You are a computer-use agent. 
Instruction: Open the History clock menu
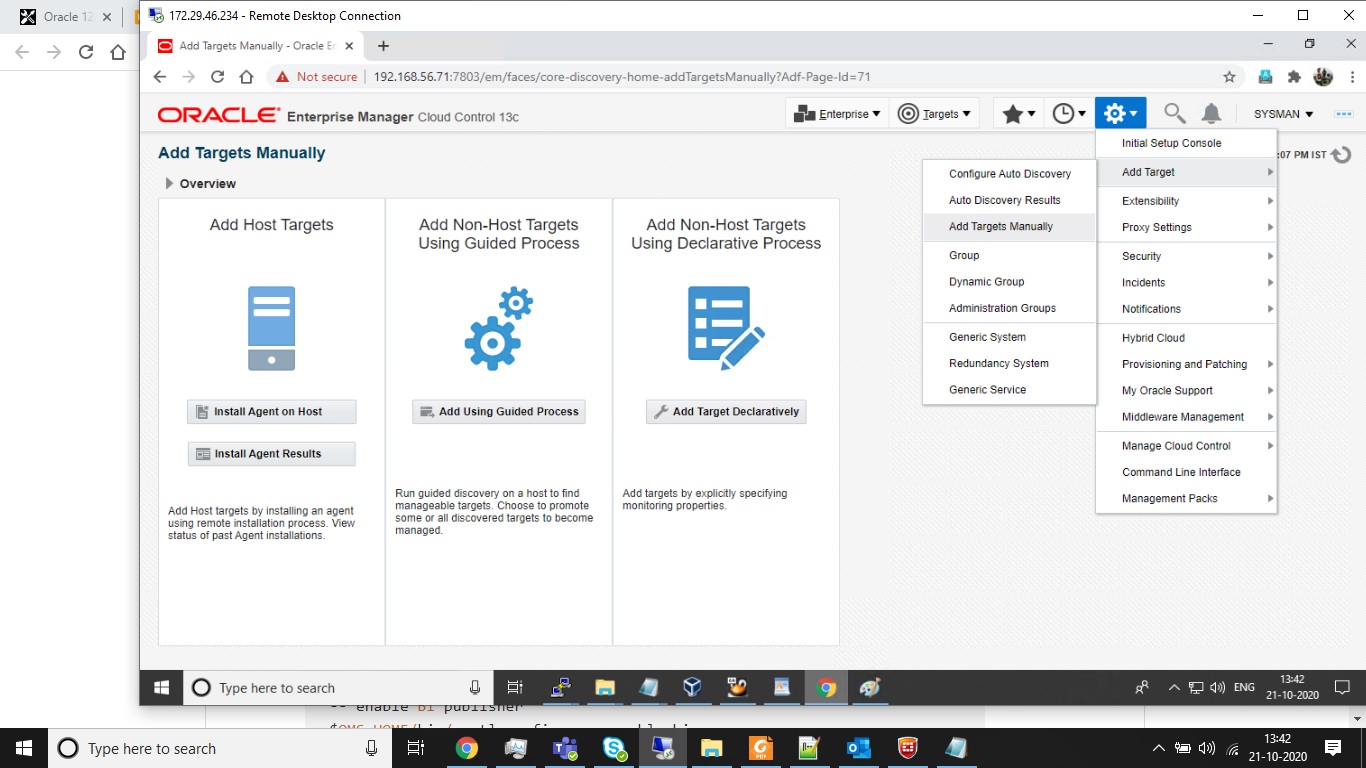click(1069, 114)
